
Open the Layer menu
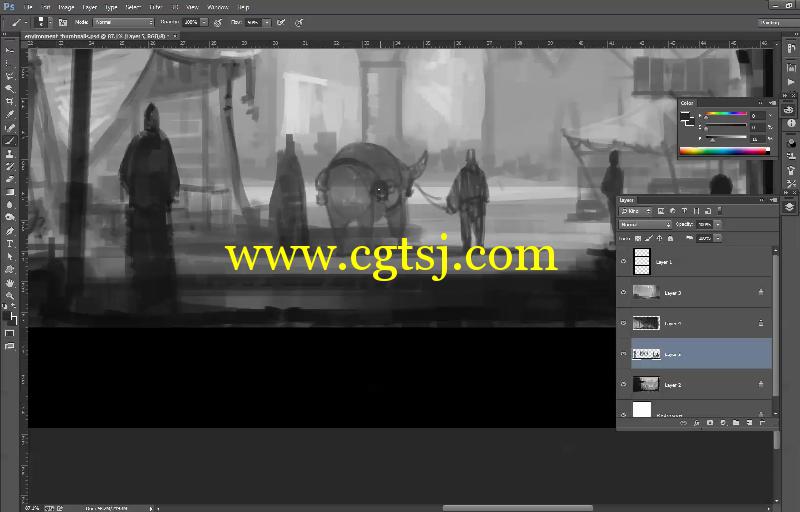point(90,7)
